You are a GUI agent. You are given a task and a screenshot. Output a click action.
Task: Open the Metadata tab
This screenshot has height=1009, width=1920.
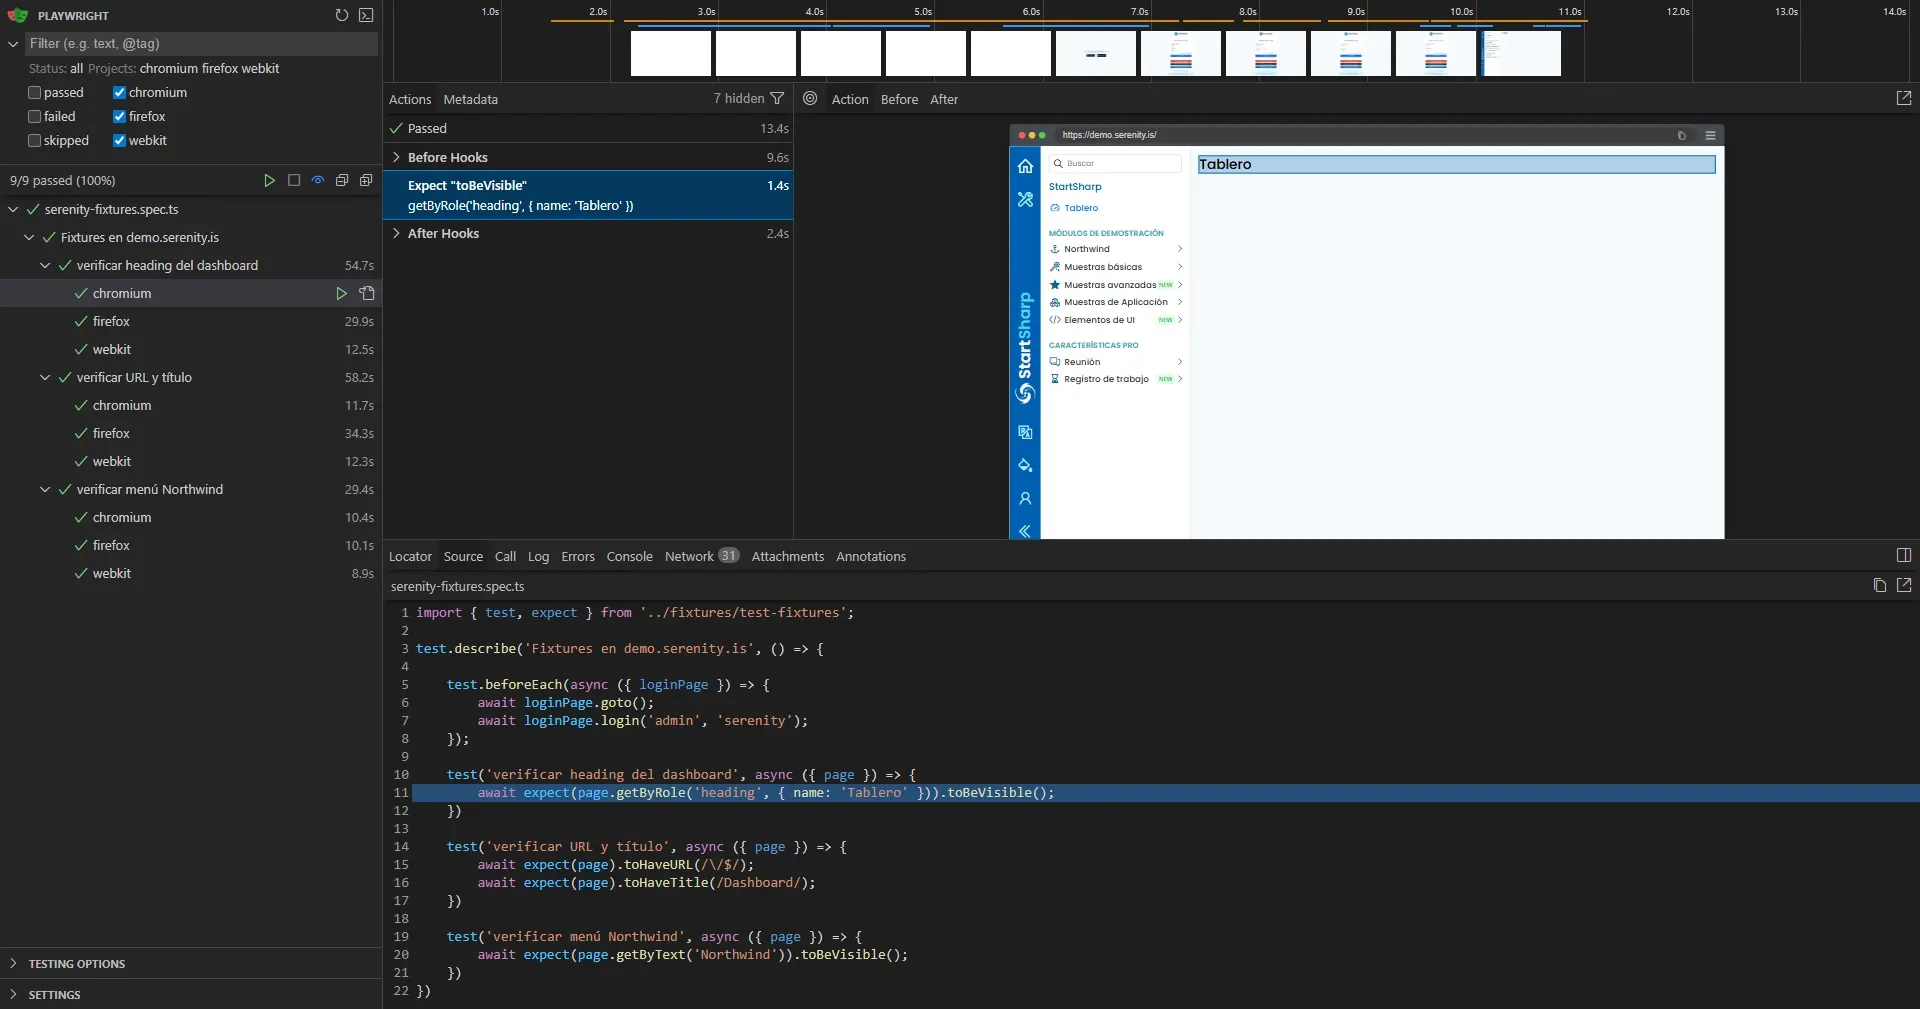[470, 99]
